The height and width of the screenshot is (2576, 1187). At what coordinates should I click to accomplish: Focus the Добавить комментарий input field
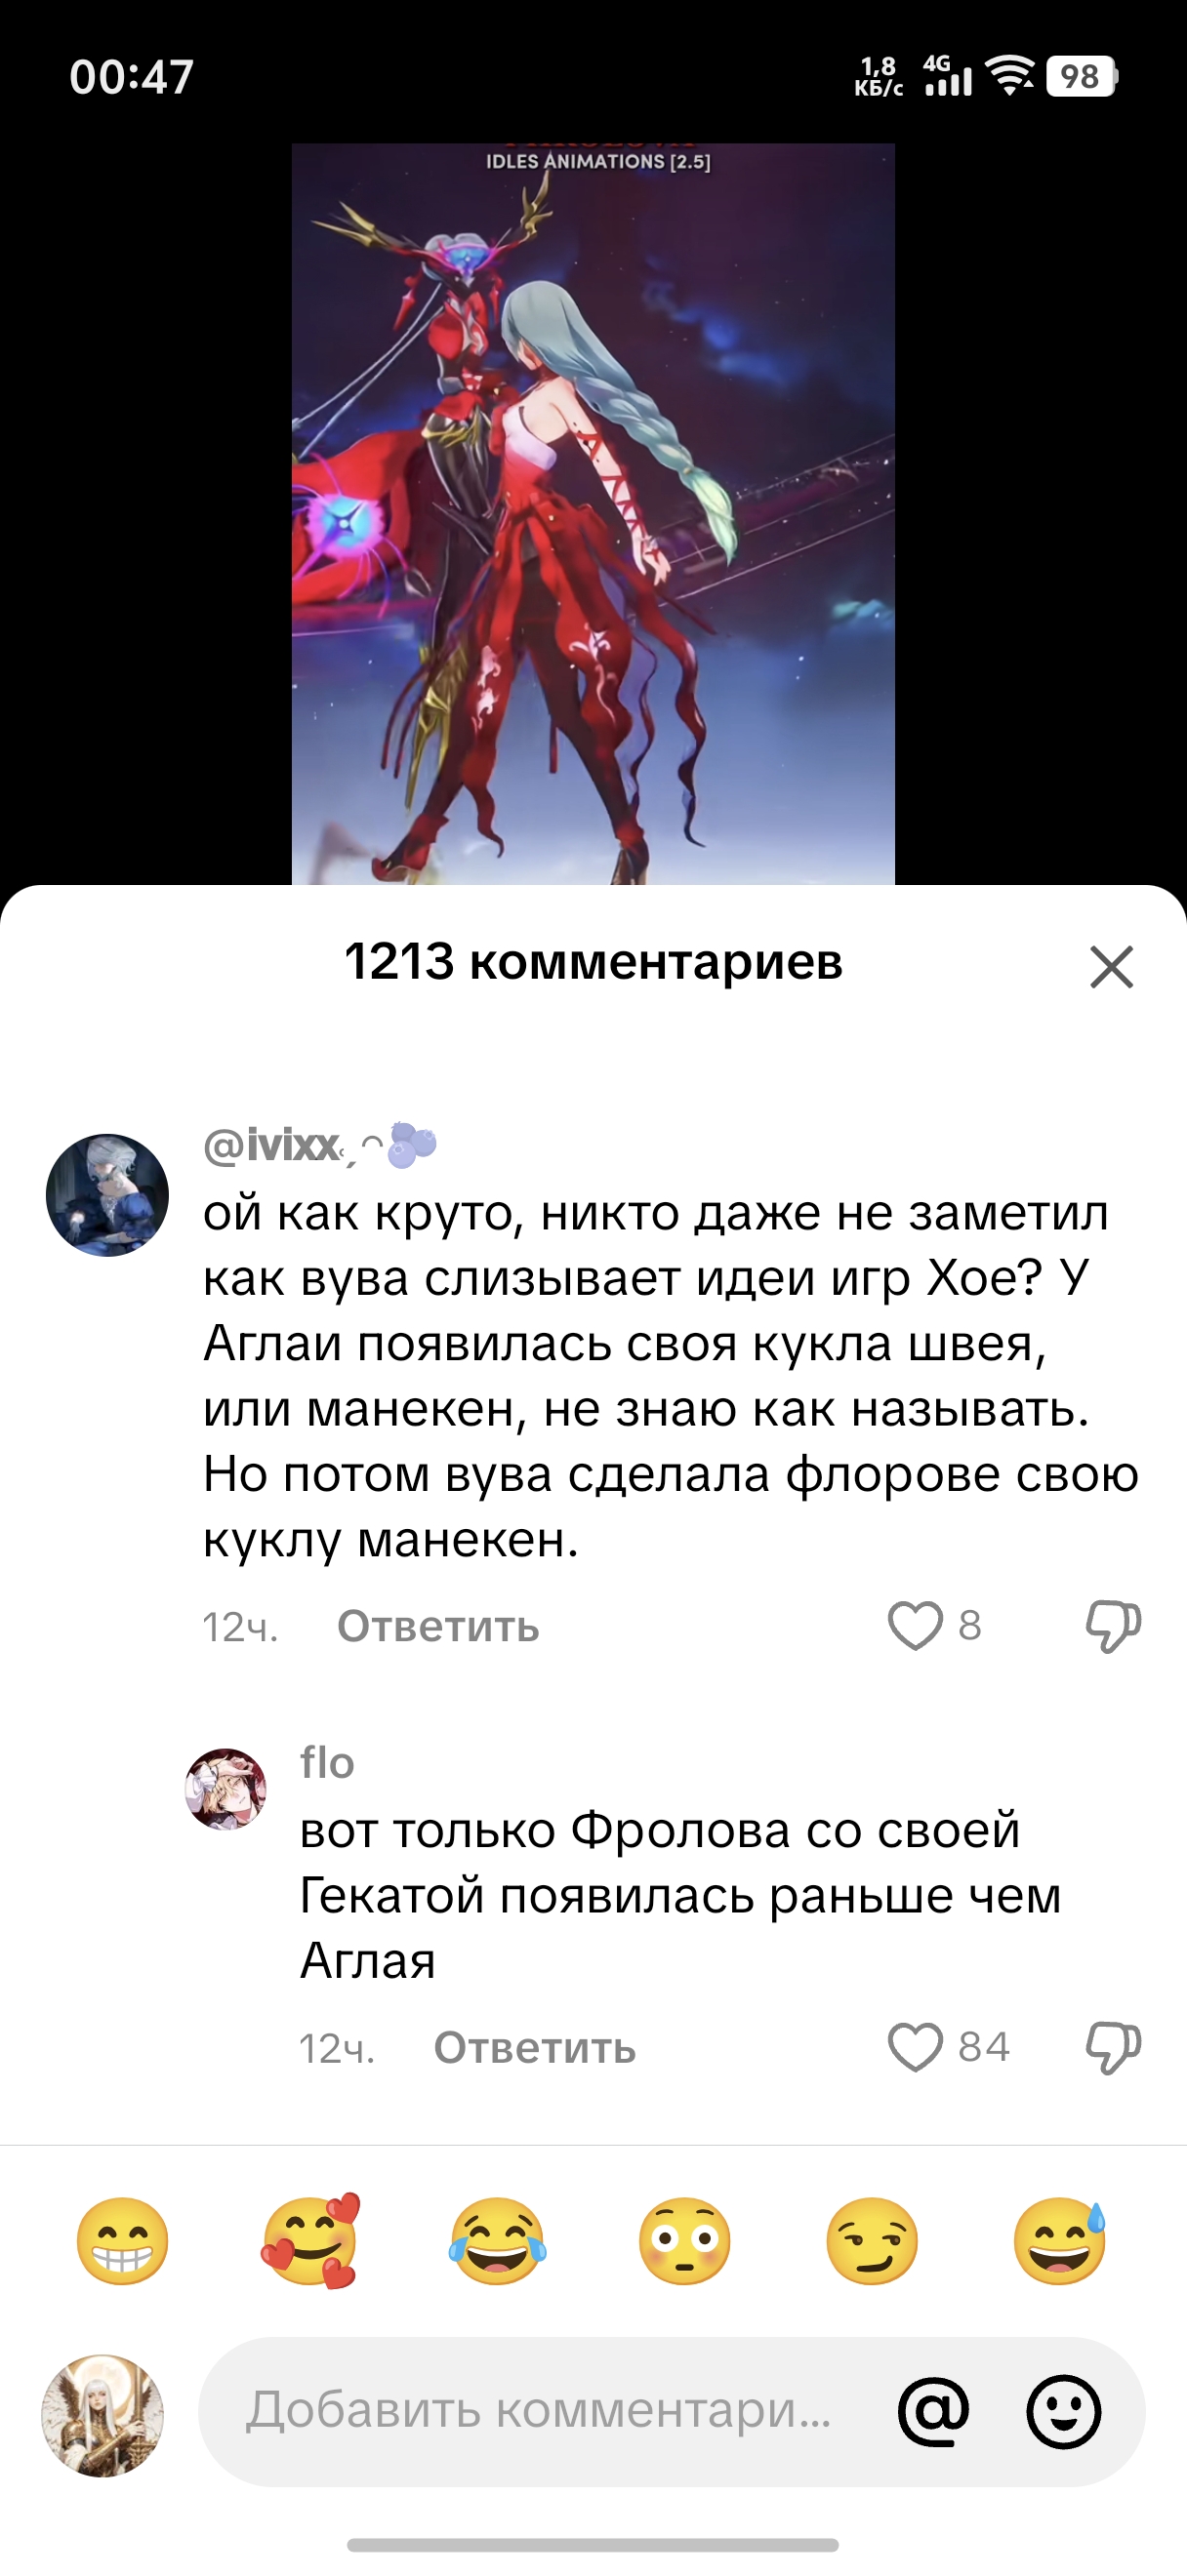(x=540, y=2411)
